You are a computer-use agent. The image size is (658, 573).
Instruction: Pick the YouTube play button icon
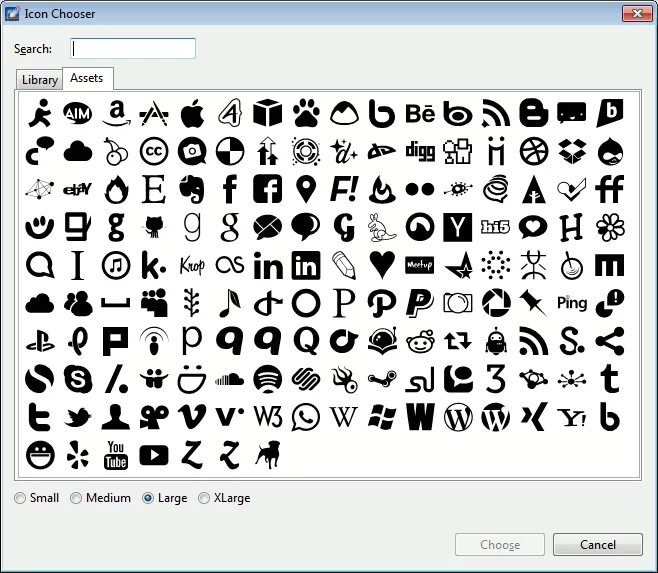pos(154,455)
